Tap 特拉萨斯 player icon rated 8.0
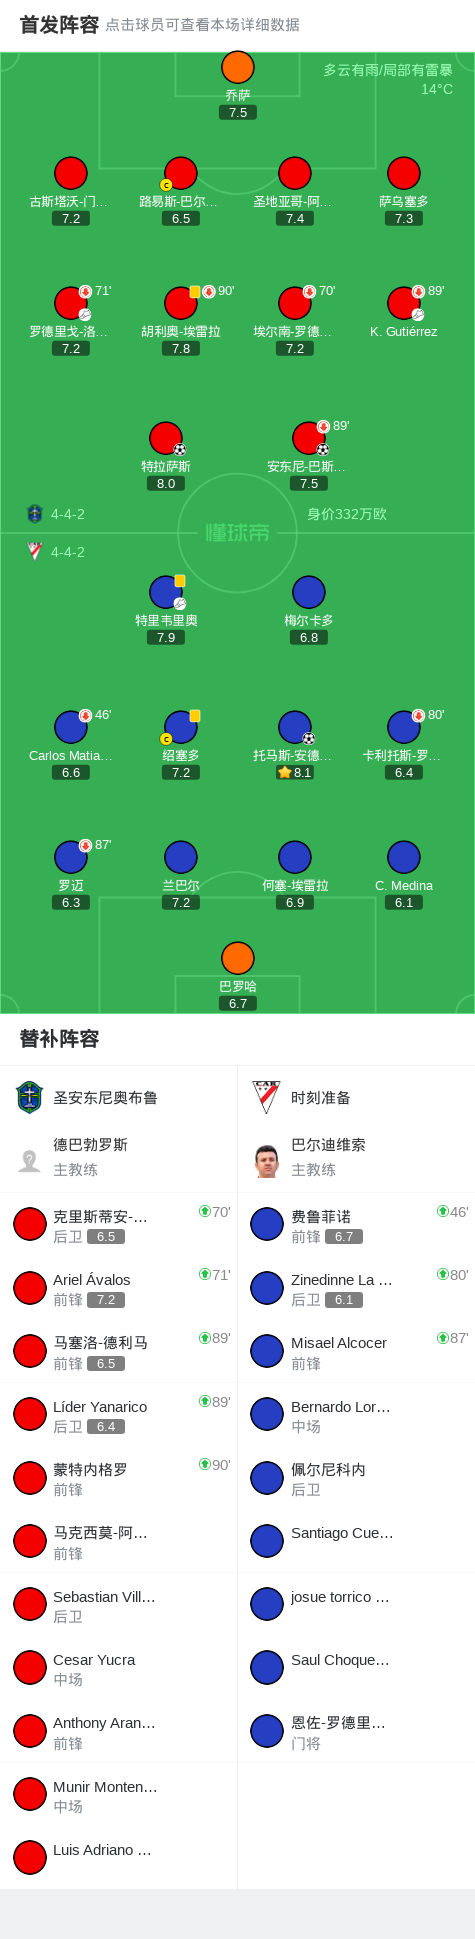This screenshot has width=475, height=1939. click(x=166, y=438)
